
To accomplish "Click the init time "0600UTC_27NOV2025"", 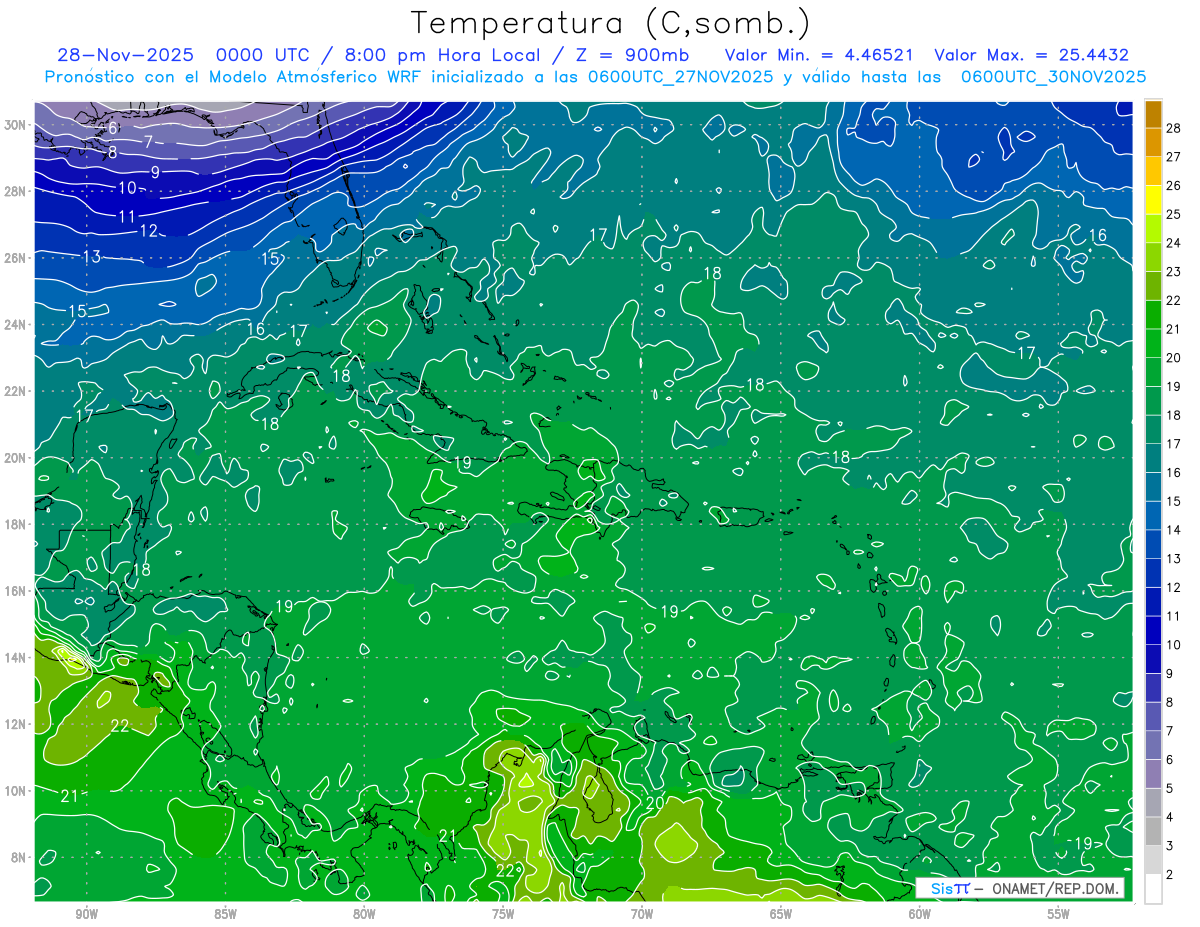I will [x=679, y=77].
